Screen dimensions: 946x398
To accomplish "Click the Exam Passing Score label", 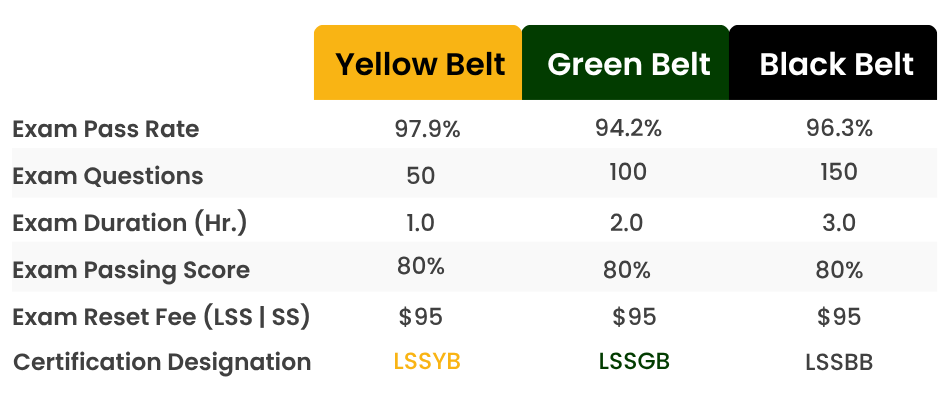I will [131, 270].
